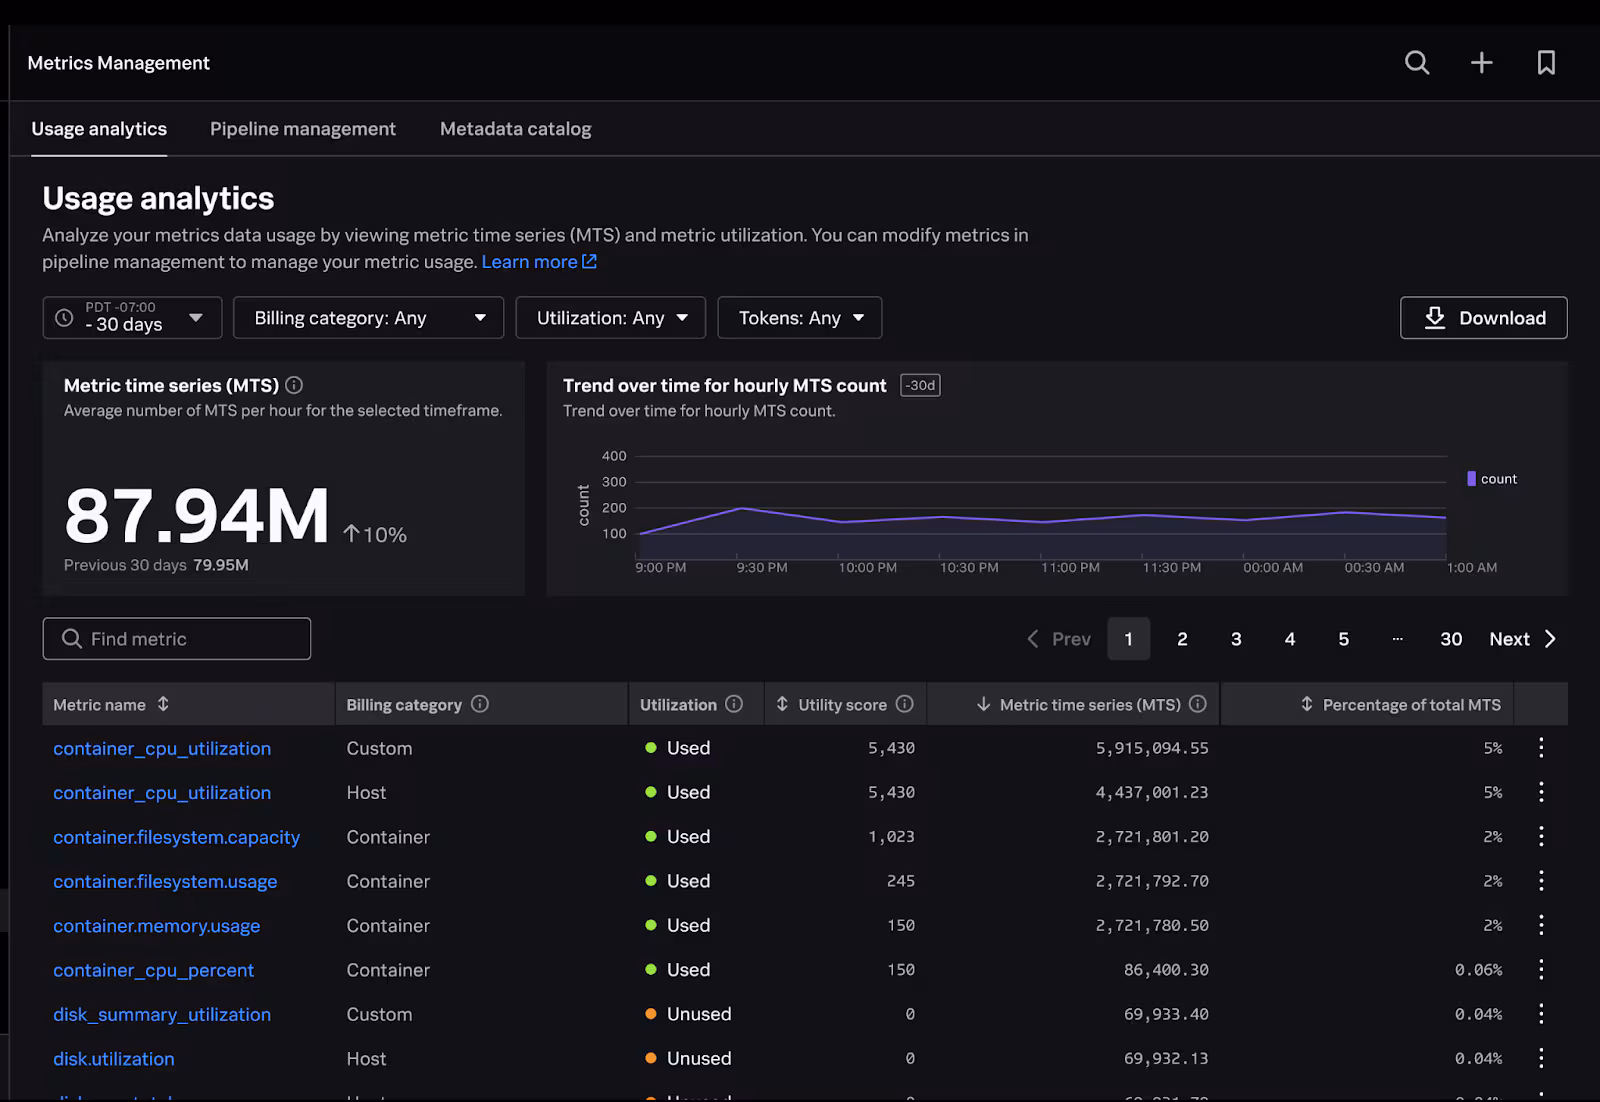This screenshot has height=1102, width=1600.
Task: Switch to Pipeline management tab
Action: point(302,129)
